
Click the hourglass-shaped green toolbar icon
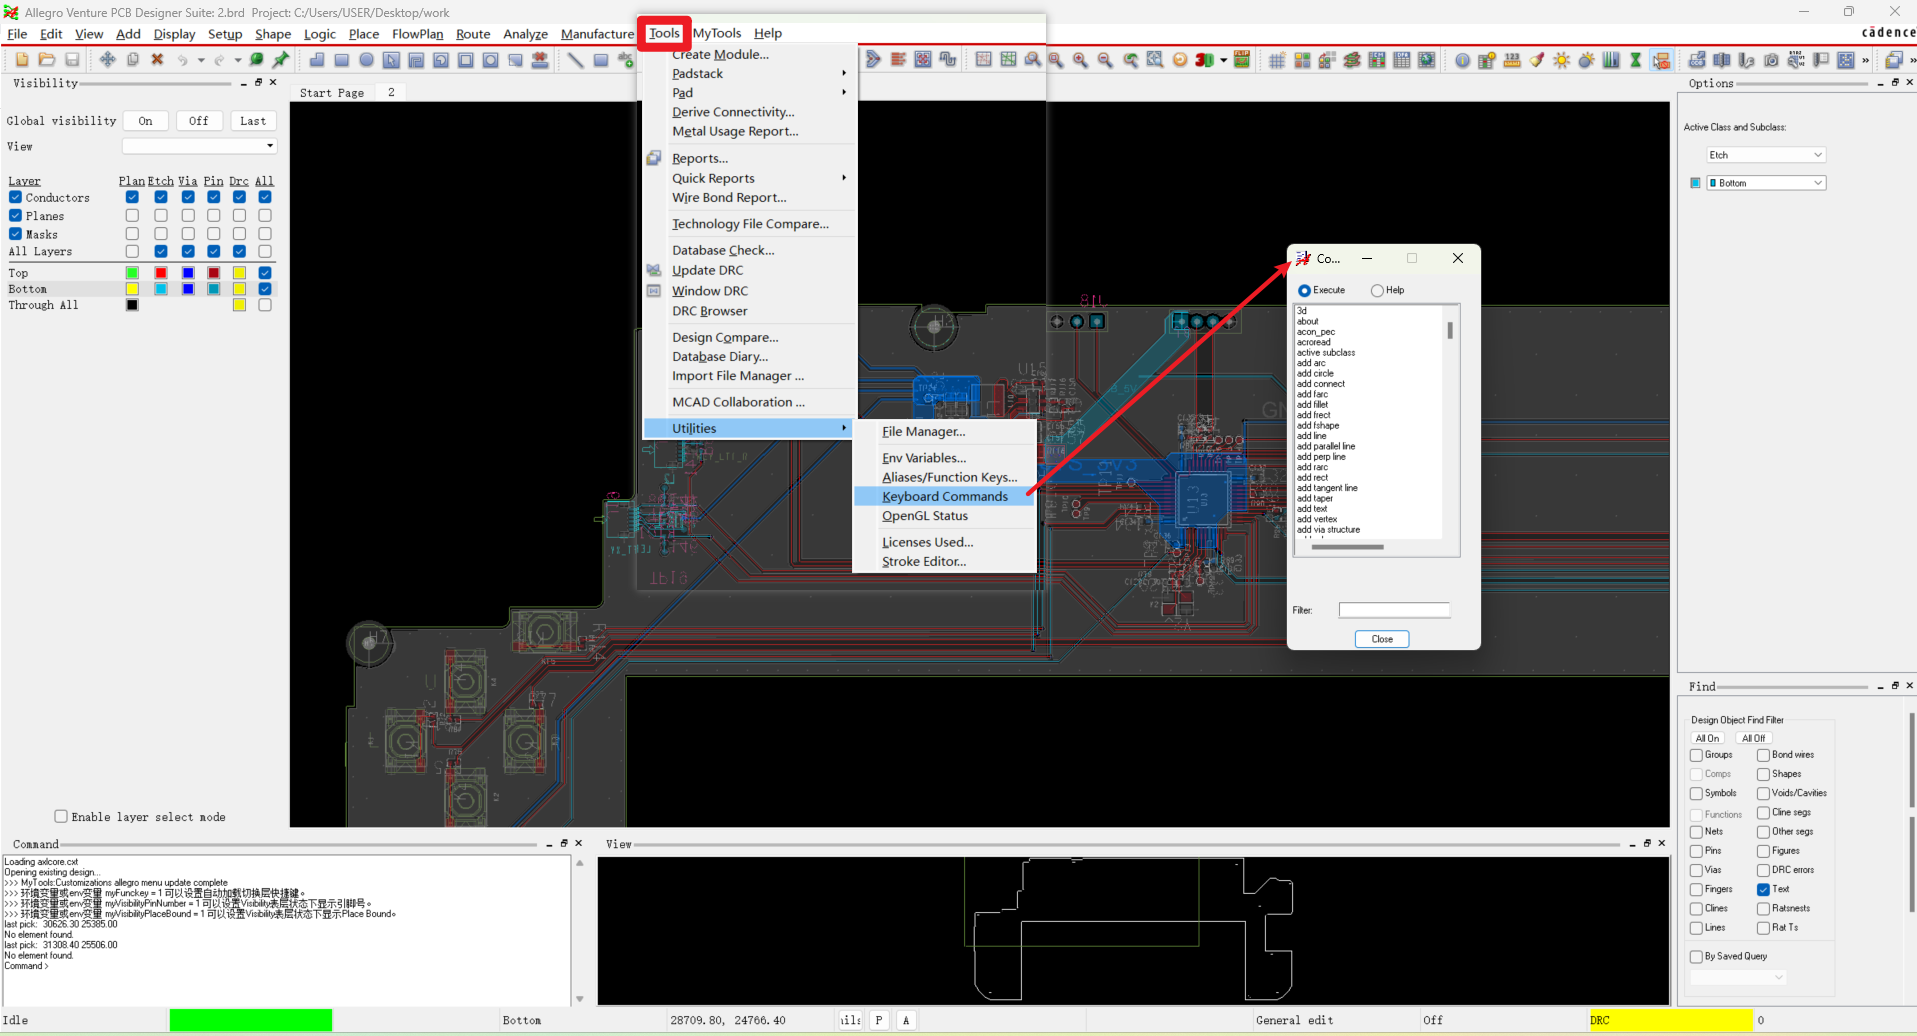(x=1636, y=60)
